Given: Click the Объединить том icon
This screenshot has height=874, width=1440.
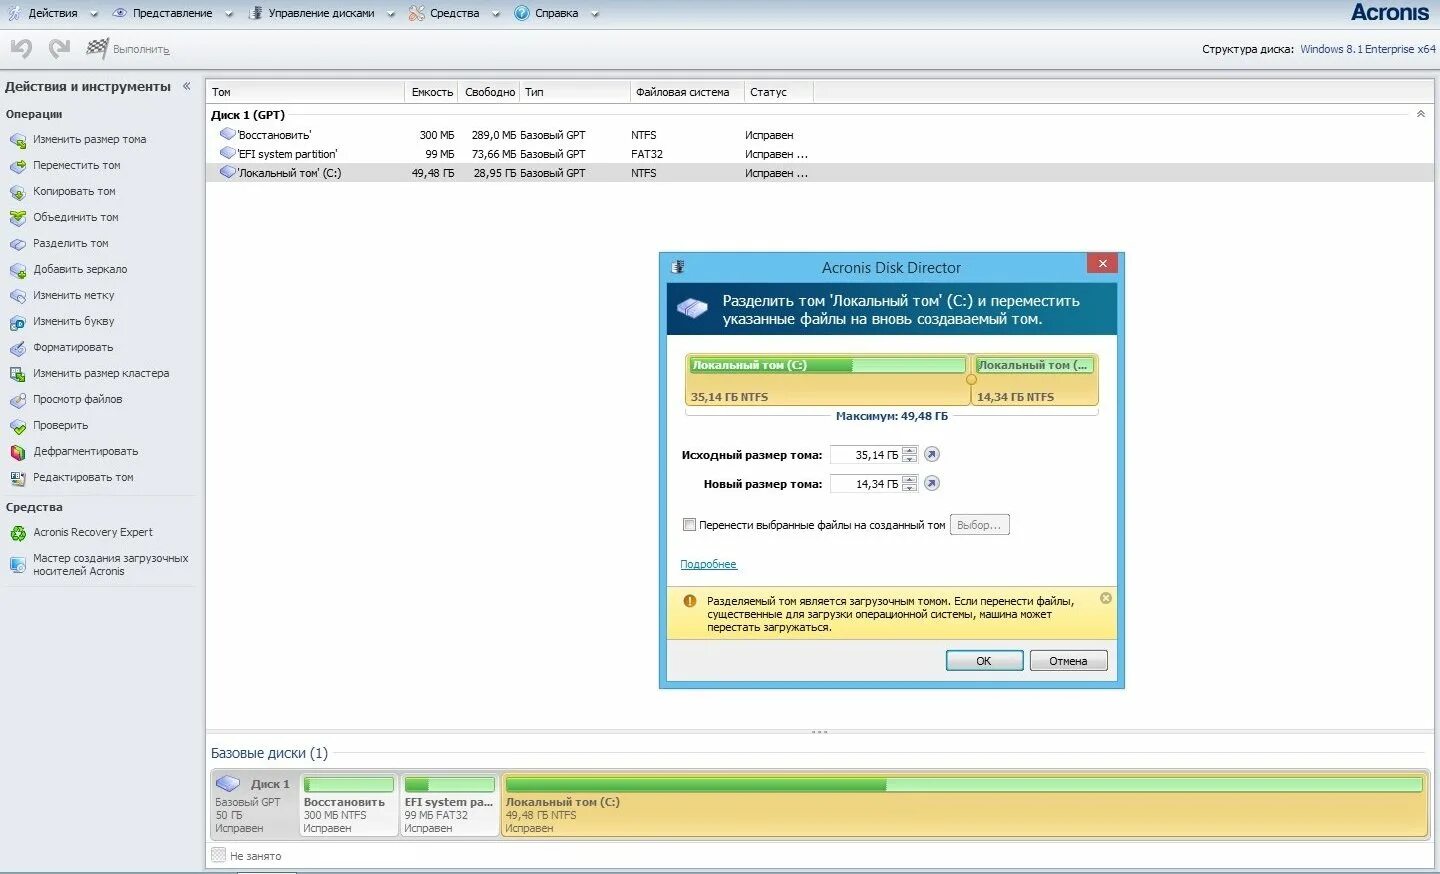Looking at the screenshot, I should click(x=17, y=218).
